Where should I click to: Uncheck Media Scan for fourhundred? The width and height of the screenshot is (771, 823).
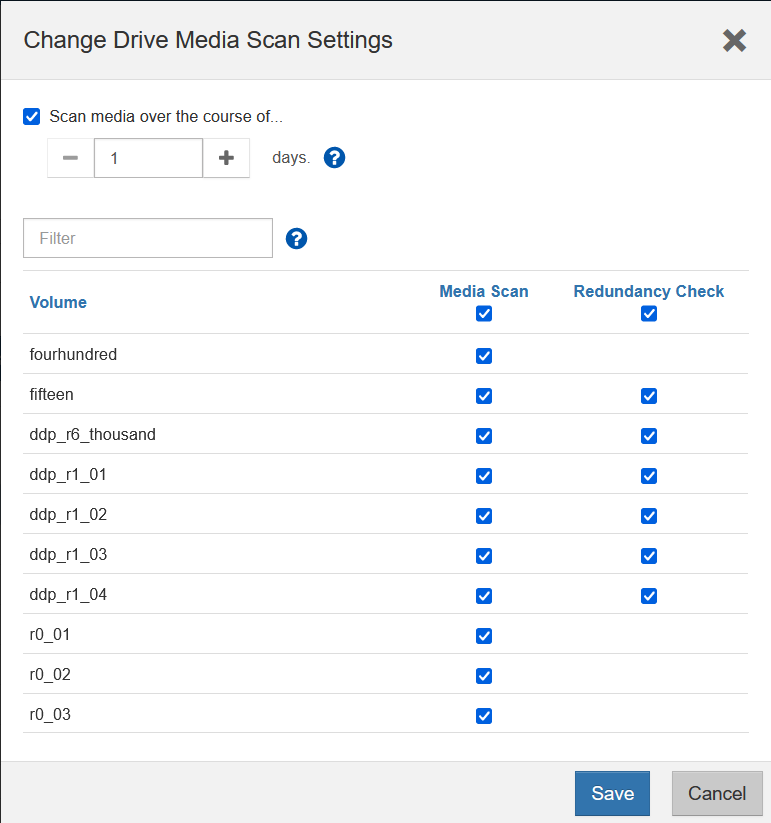point(484,356)
